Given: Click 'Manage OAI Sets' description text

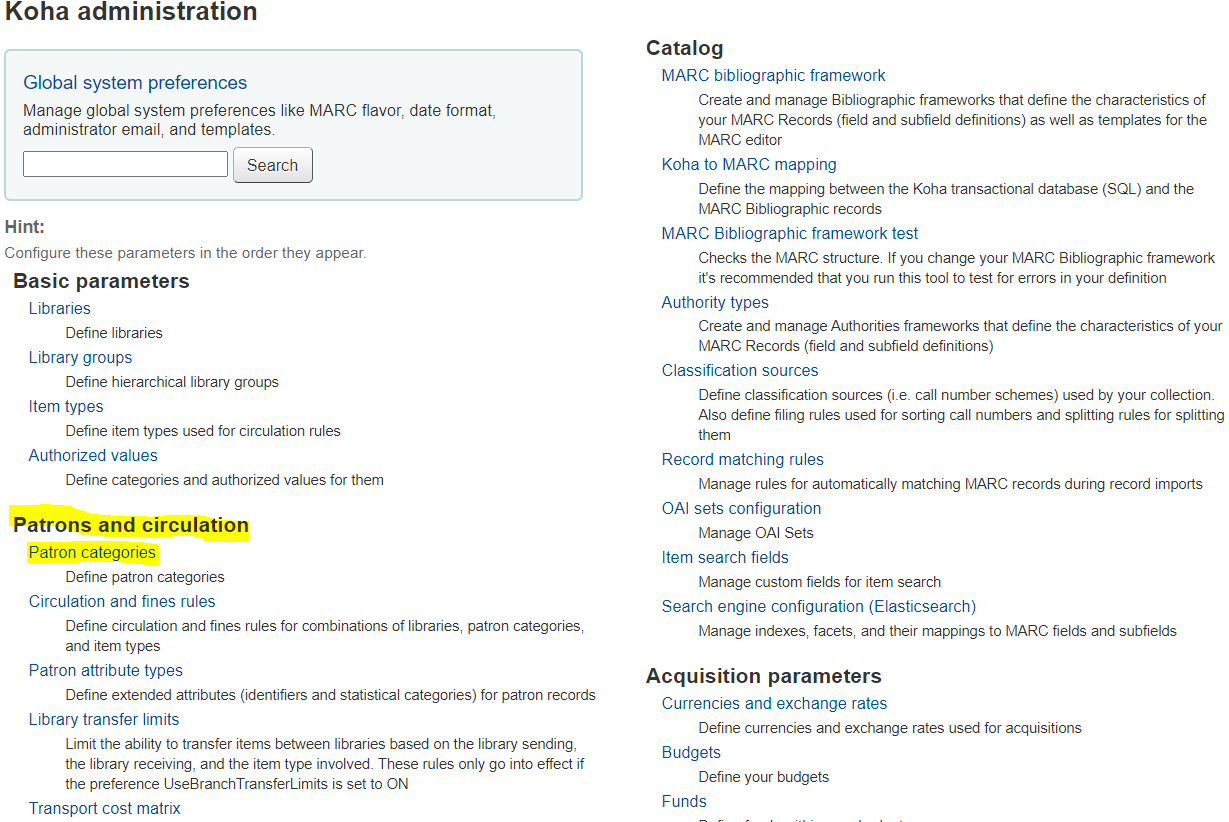Looking at the screenshot, I should (x=756, y=533).
